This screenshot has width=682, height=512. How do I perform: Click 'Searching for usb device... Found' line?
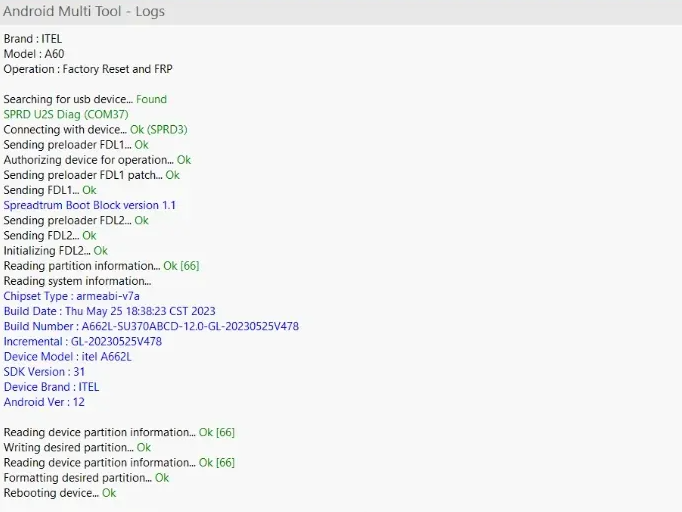[85, 99]
